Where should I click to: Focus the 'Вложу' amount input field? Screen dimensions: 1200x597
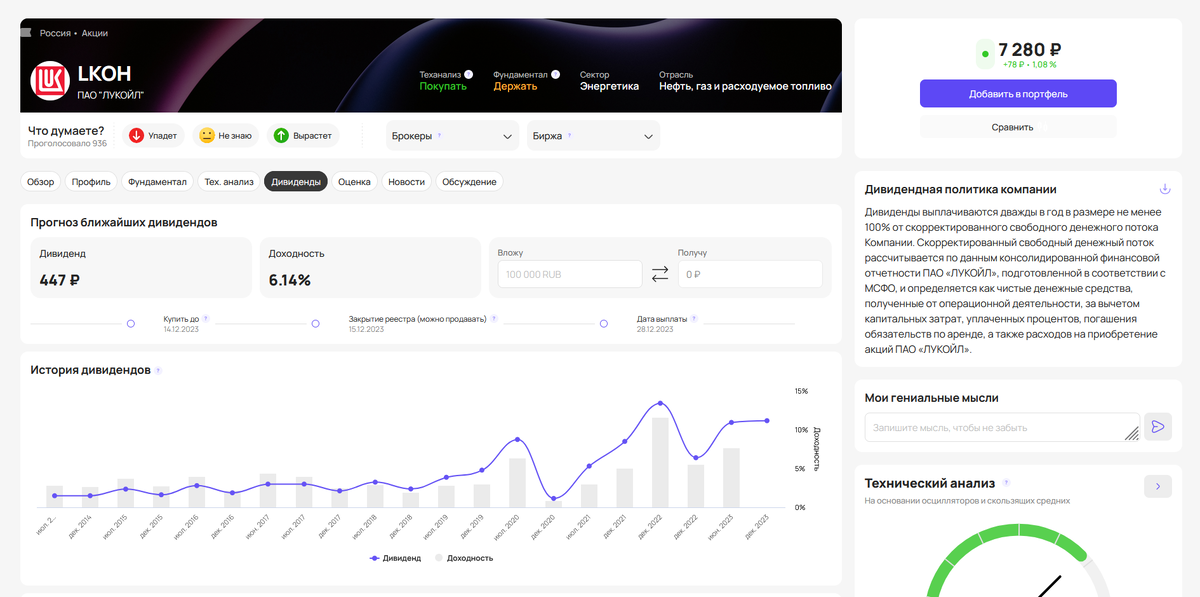pos(570,274)
